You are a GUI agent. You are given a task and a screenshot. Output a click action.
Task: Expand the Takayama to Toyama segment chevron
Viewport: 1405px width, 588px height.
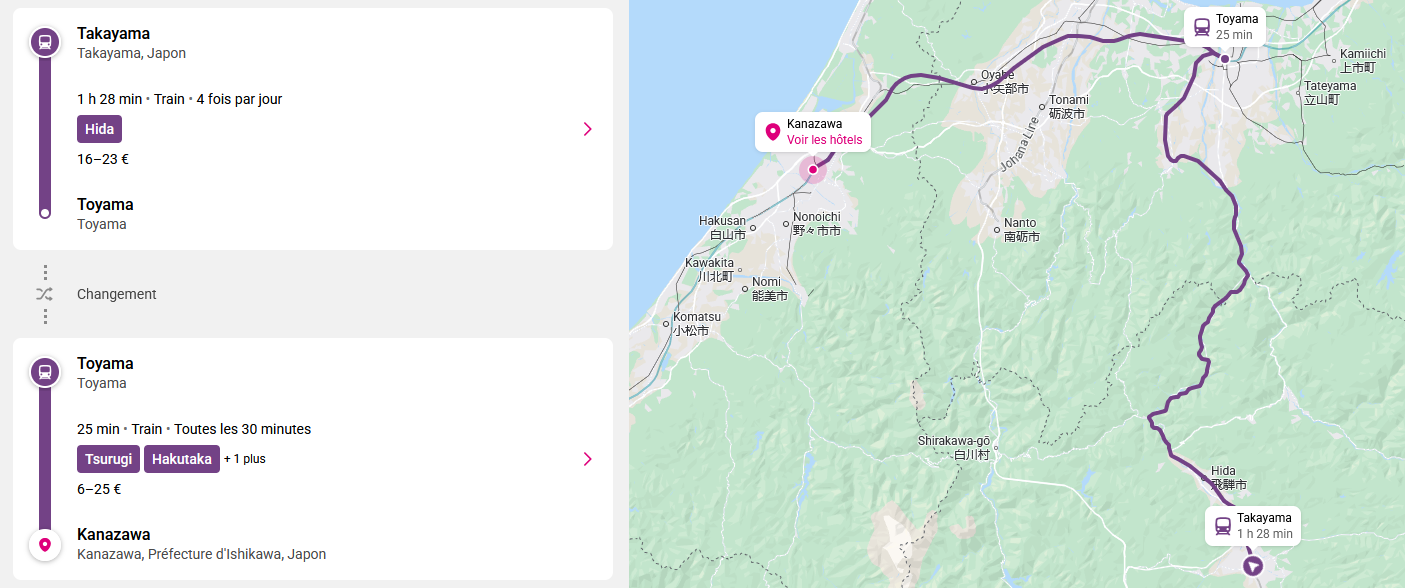tap(587, 129)
